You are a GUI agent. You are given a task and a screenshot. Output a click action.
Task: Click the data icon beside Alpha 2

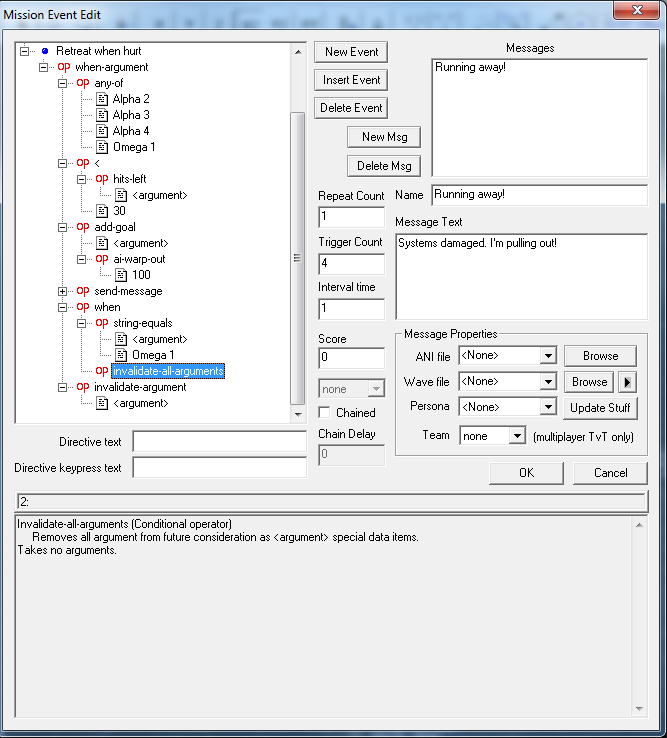click(102, 99)
